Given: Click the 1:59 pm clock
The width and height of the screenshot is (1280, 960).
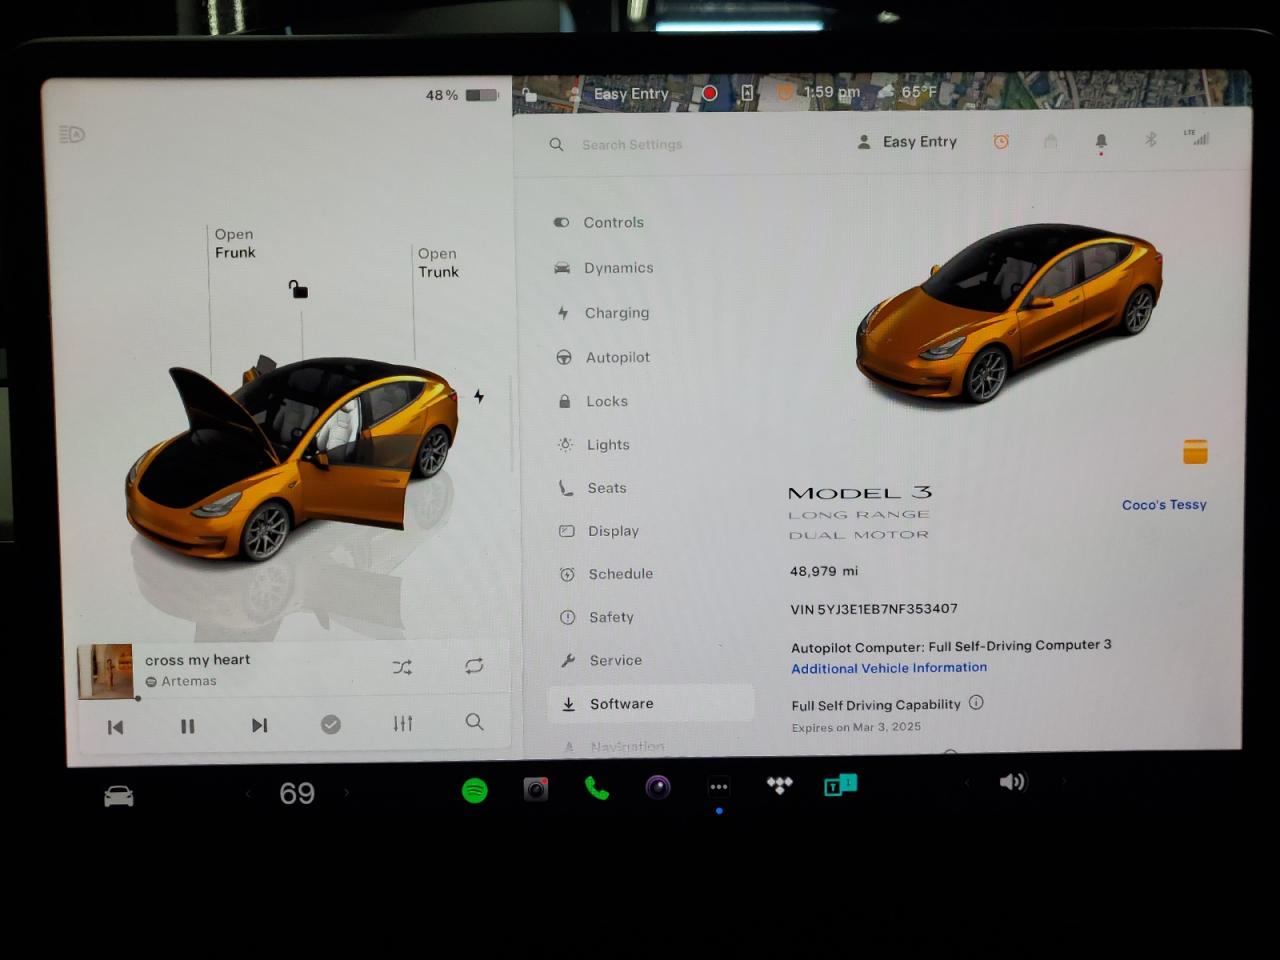Looking at the screenshot, I should pyautogui.click(x=832, y=92).
